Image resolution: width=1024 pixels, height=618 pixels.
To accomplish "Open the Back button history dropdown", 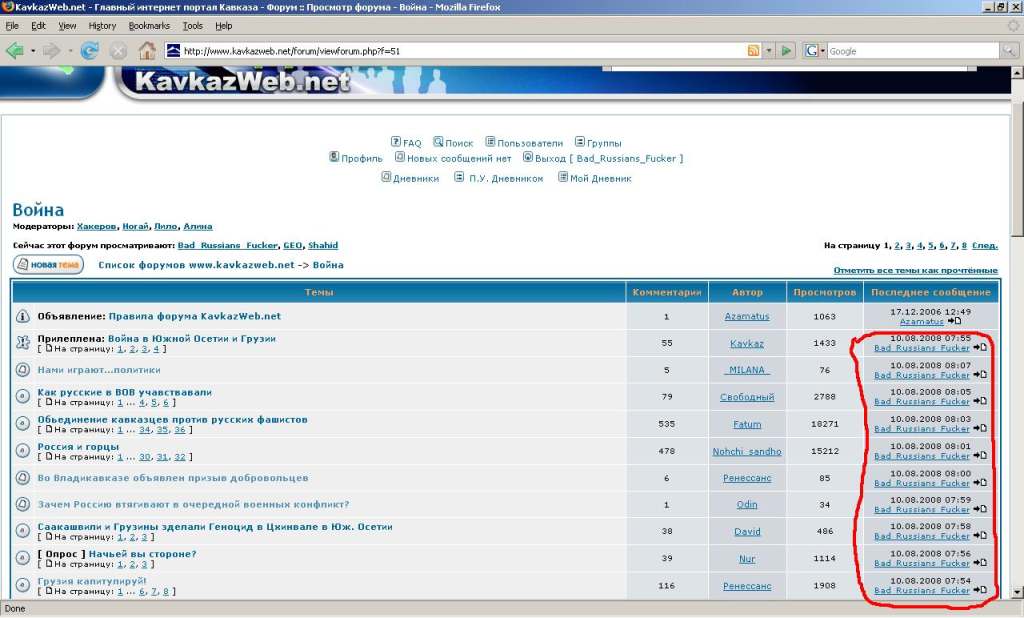I will pyautogui.click(x=33, y=50).
